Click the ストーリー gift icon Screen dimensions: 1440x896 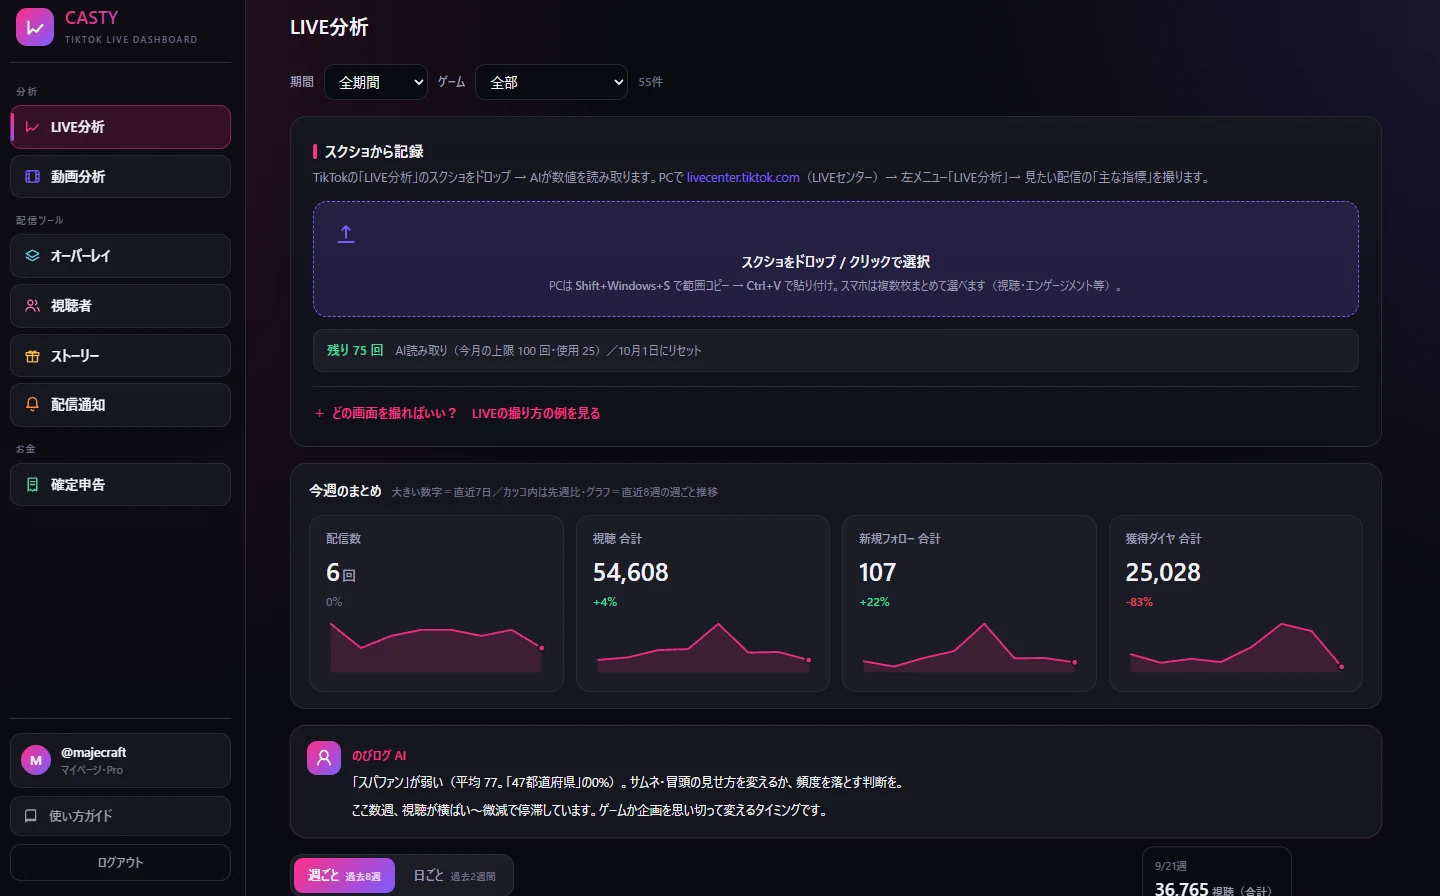(x=32, y=356)
